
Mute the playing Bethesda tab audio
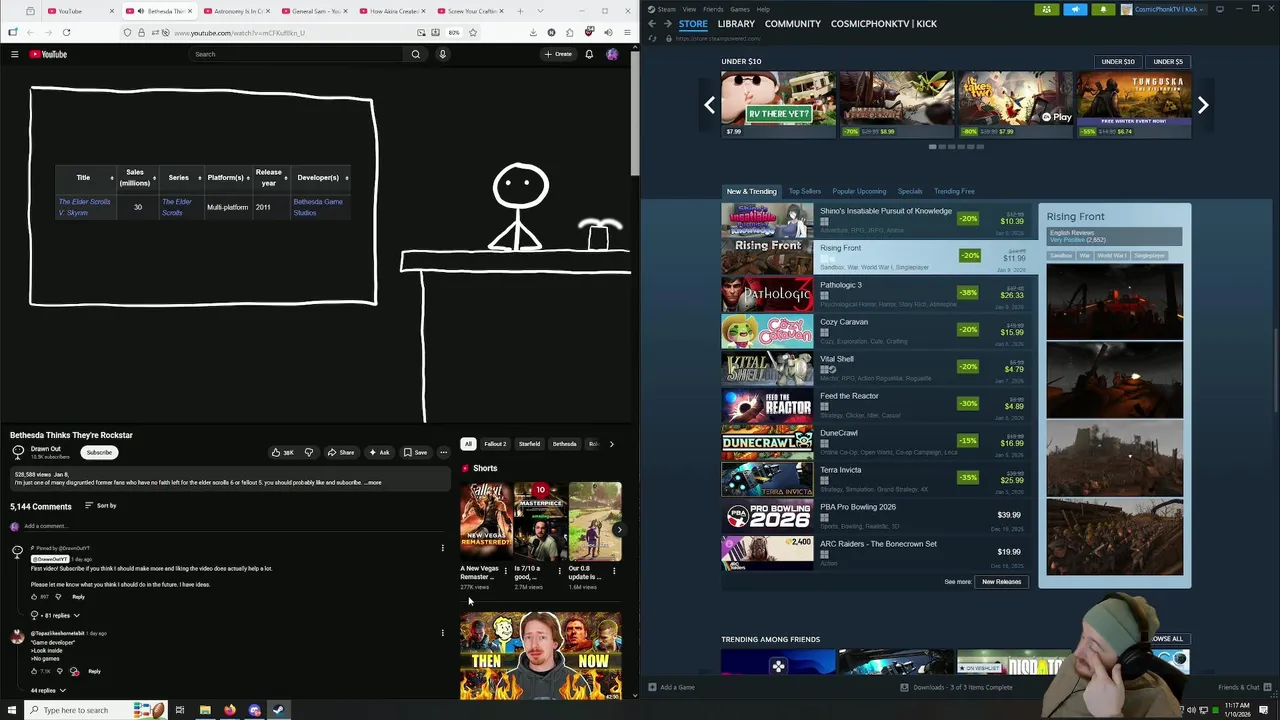tap(140, 11)
